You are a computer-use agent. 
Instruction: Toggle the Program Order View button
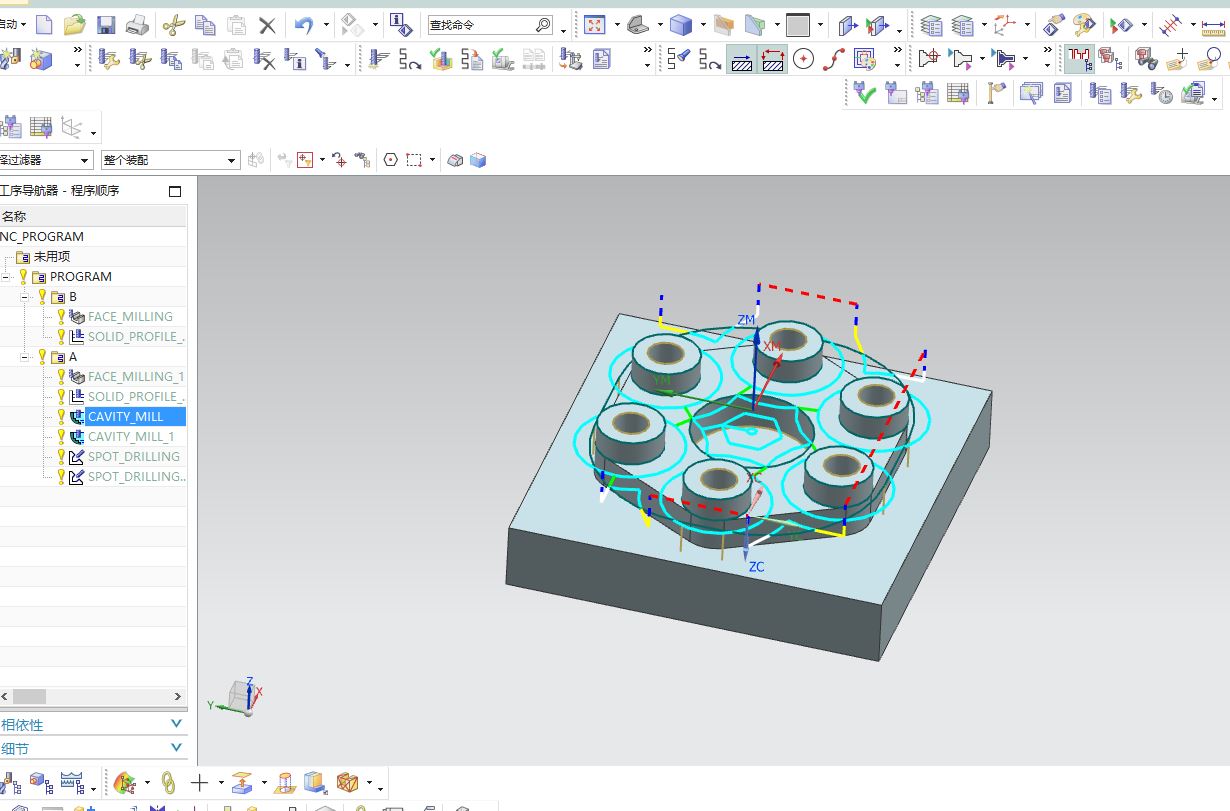(1079, 59)
